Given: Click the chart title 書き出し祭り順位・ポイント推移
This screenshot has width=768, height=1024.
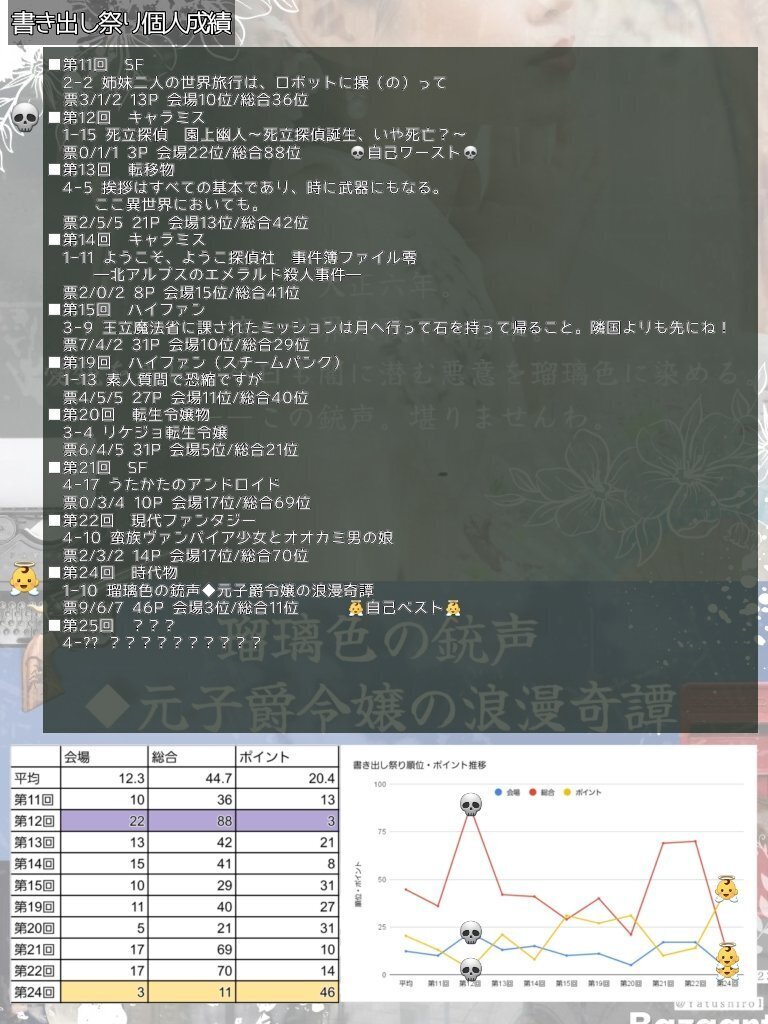Looking at the screenshot, I should [x=419, y=765].
